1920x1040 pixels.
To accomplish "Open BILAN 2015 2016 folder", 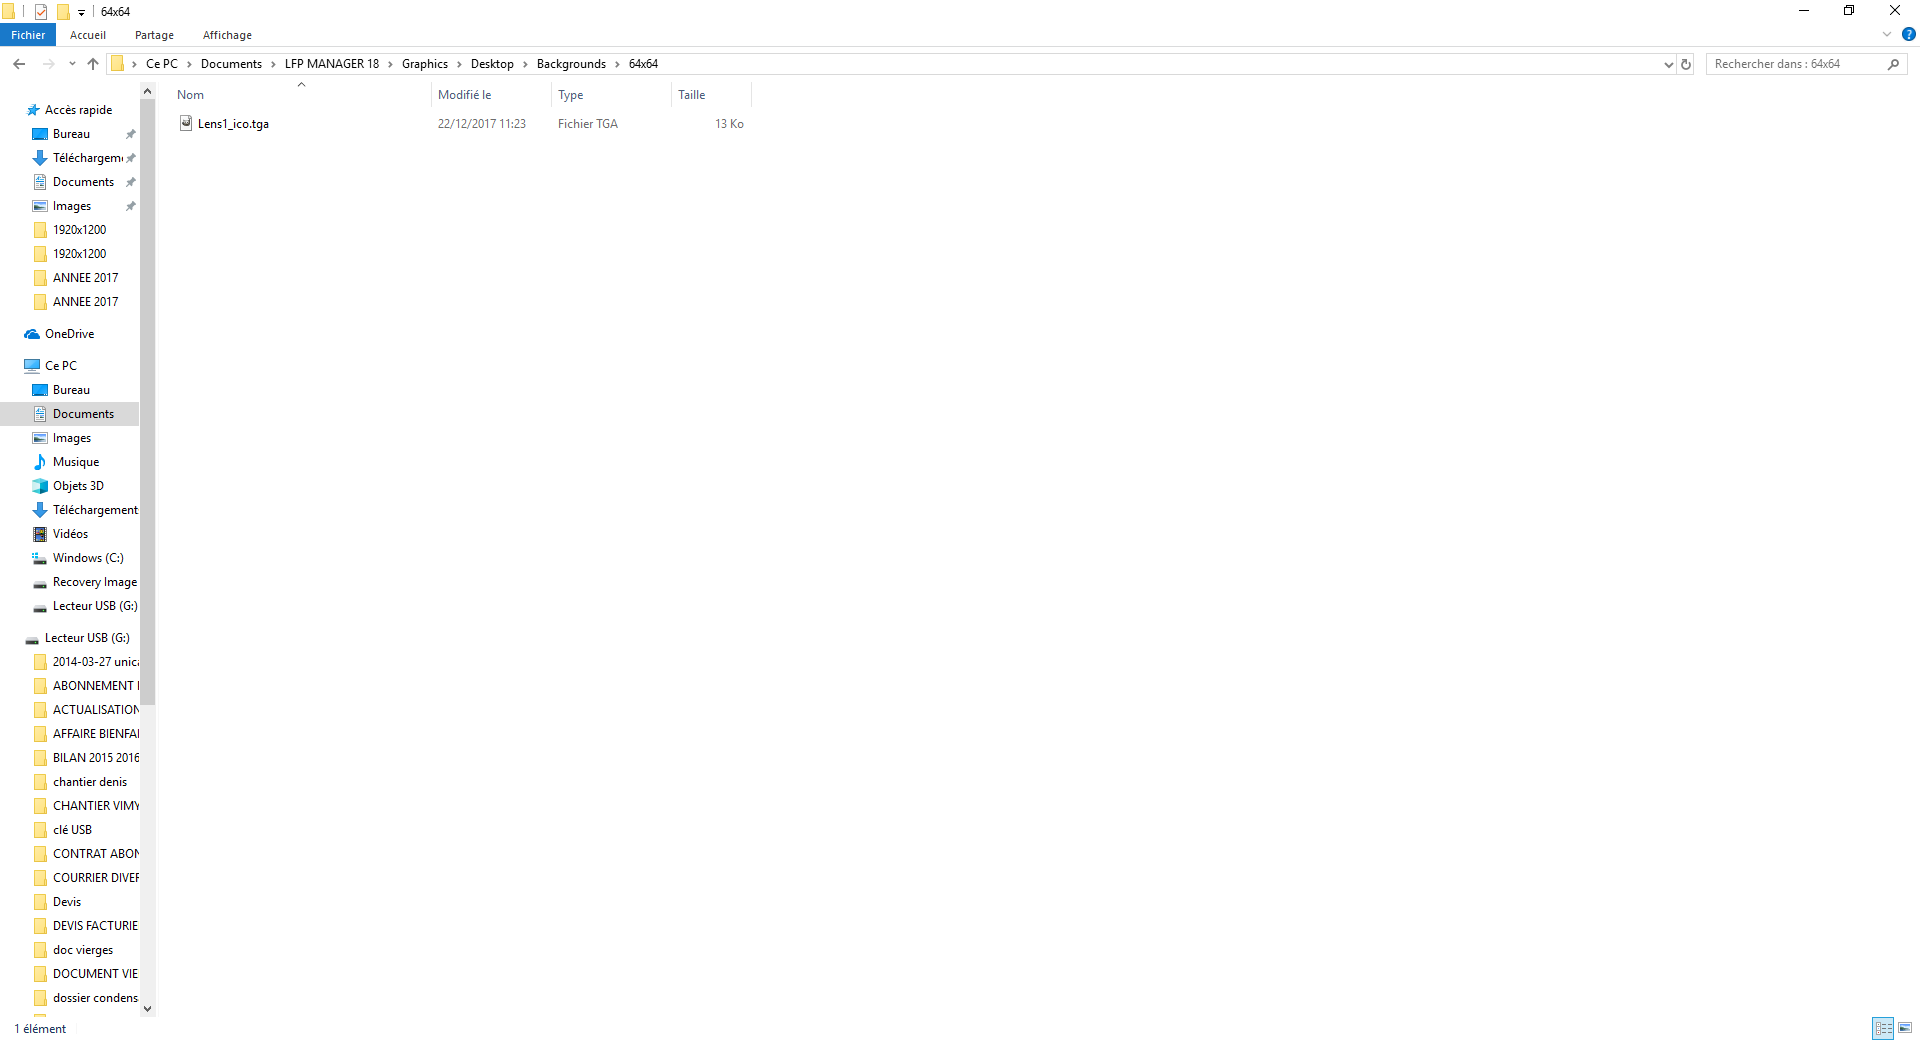I will coord(95,758).
